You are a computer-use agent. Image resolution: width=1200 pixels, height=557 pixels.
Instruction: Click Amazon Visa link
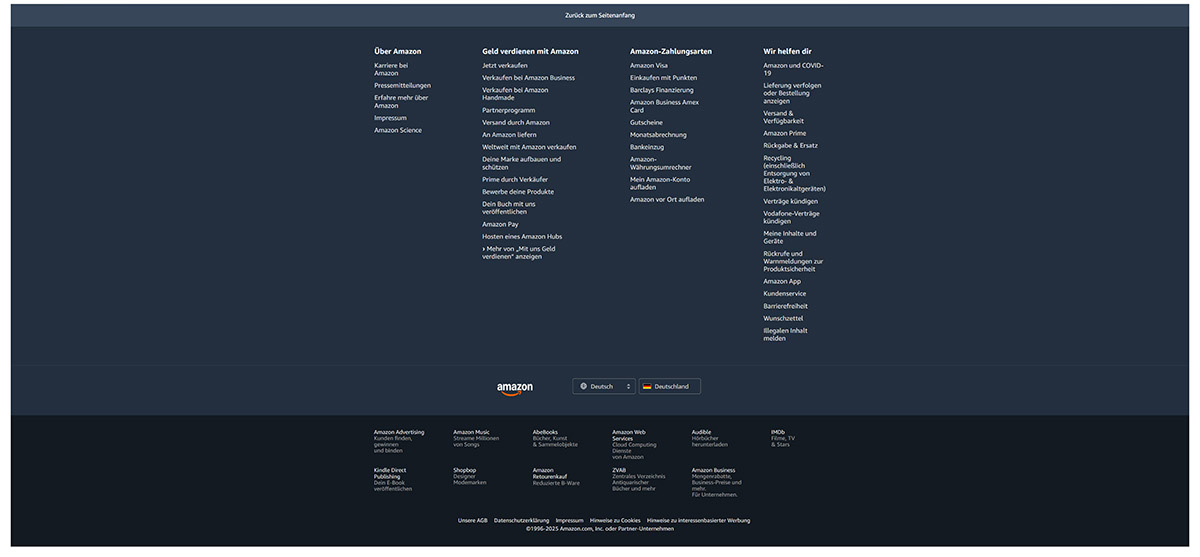649,65
